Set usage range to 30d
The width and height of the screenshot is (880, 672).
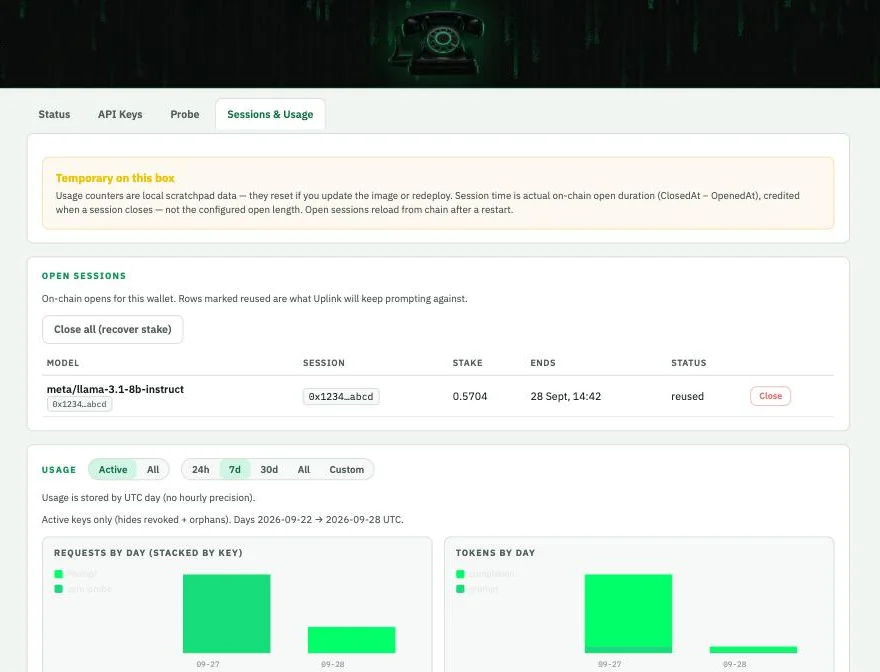coord(269,469)
